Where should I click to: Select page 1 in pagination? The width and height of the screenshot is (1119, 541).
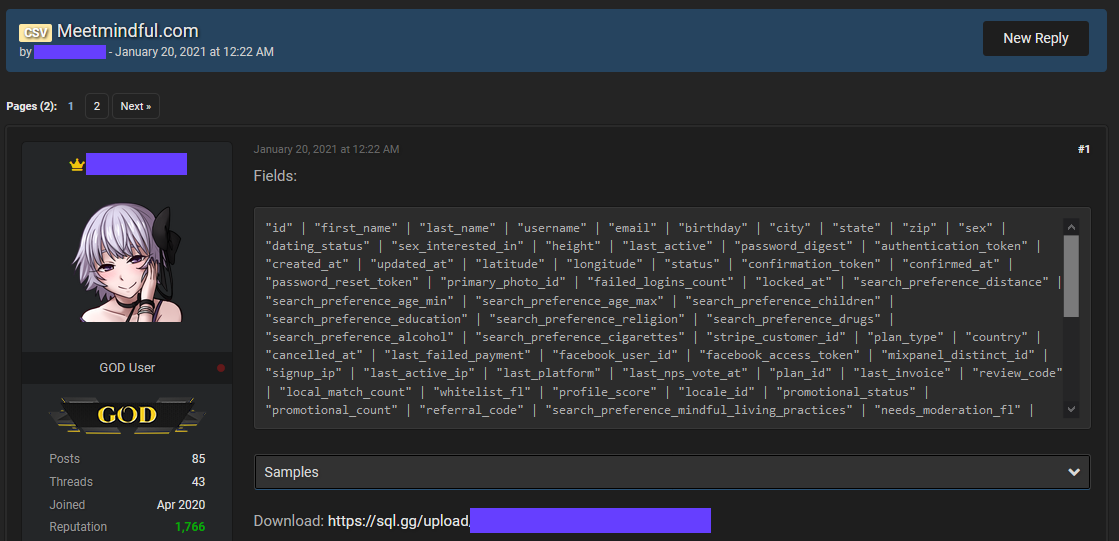[71, 106]
